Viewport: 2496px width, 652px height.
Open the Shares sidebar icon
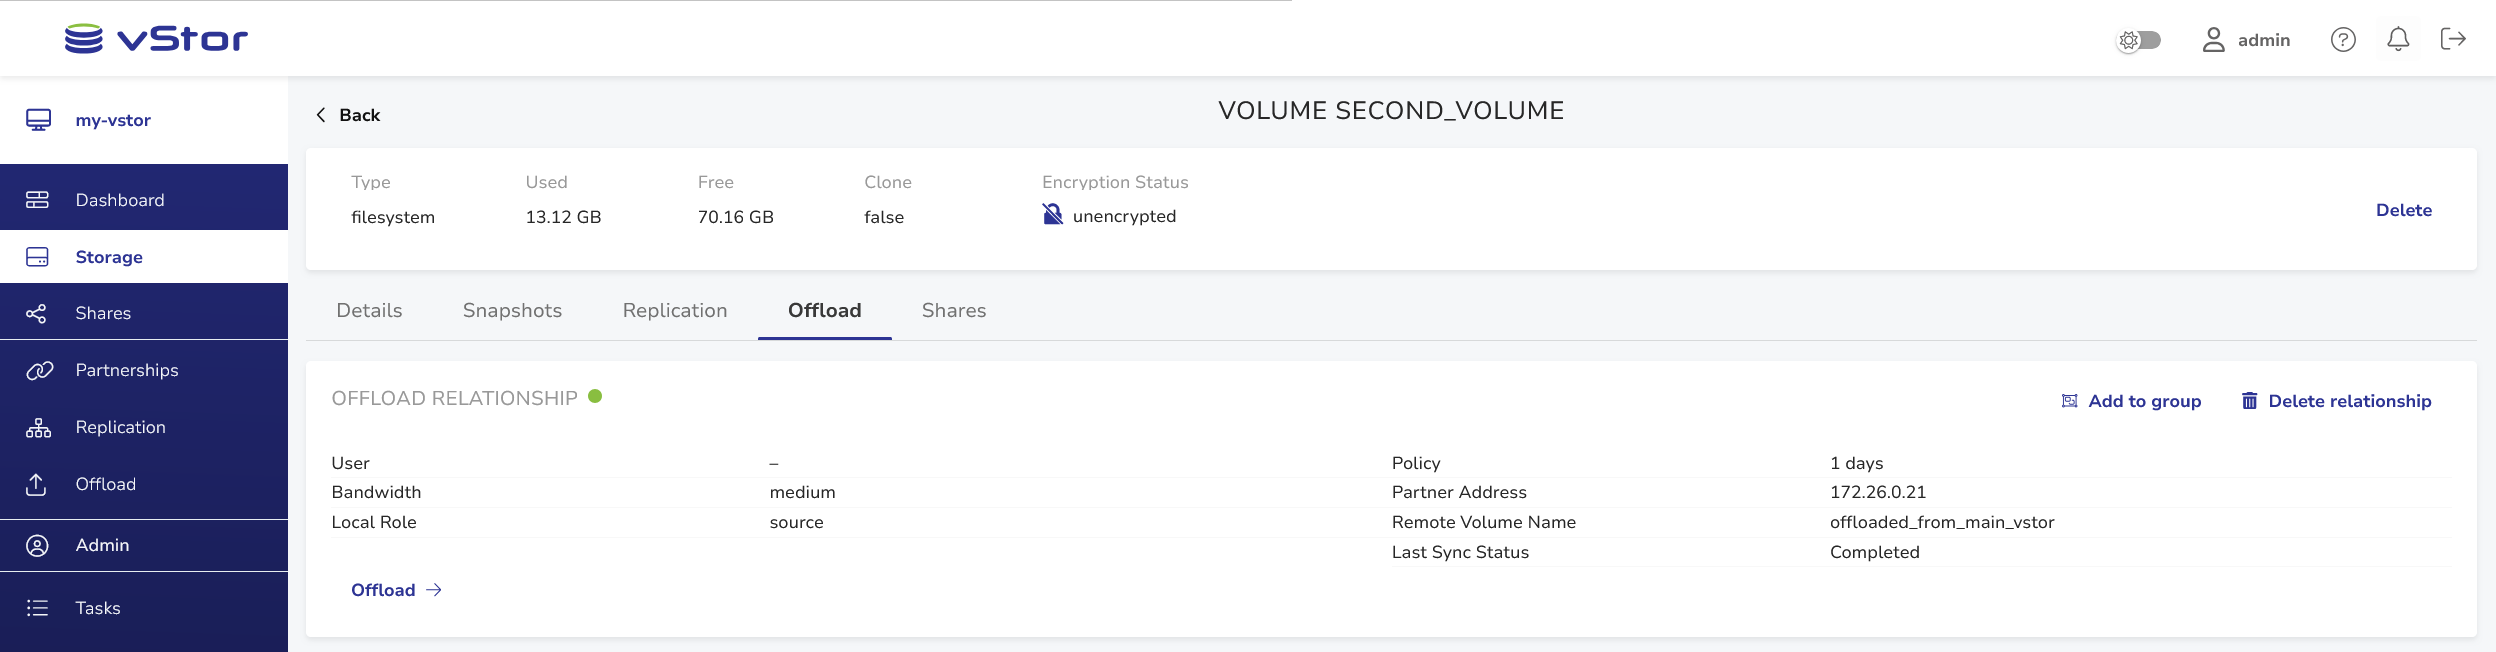click(37, 314)
